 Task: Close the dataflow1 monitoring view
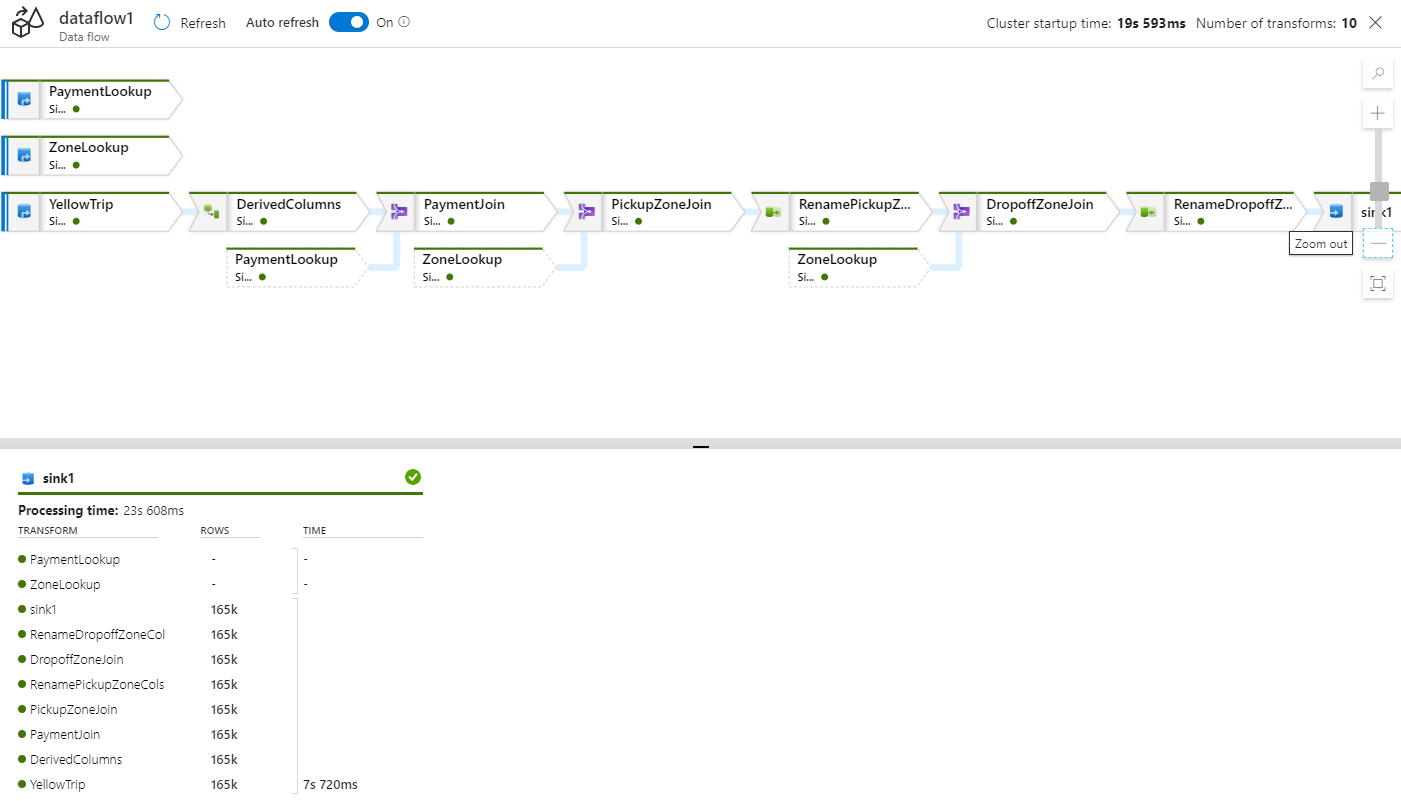click(1376, 22)
